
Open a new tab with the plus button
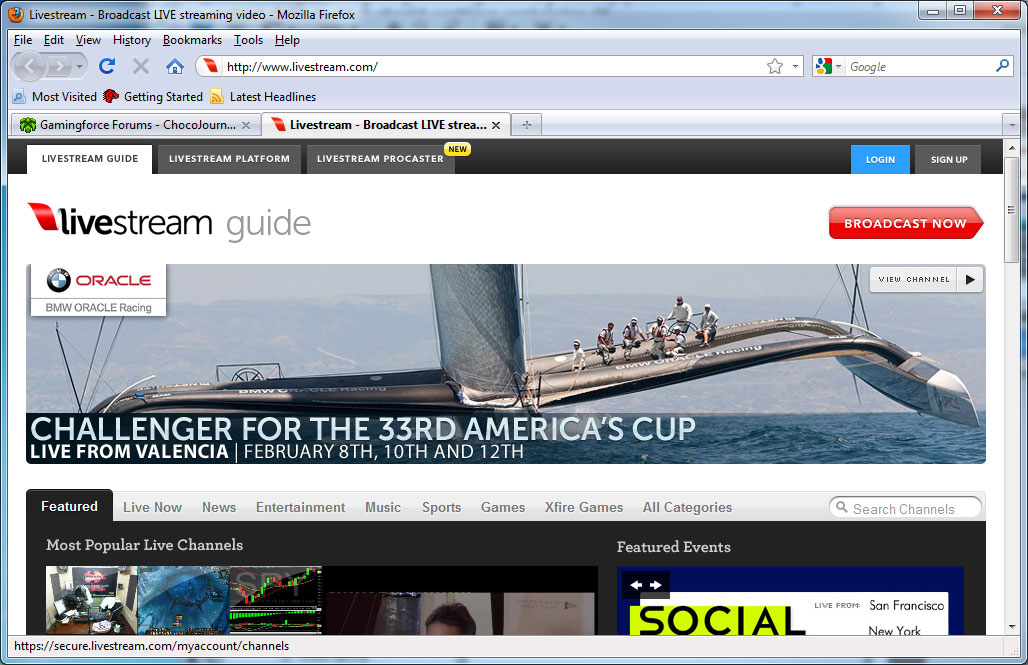(x=526, y=125)
